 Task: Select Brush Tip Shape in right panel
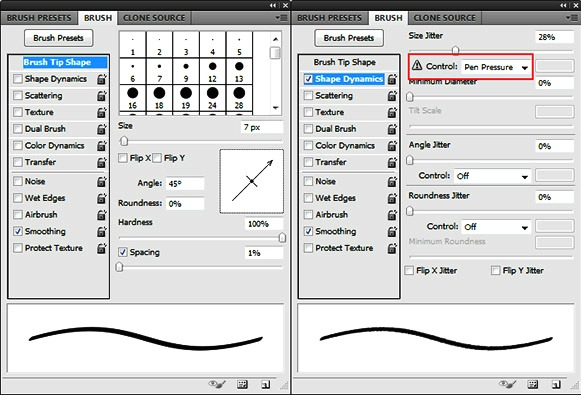(345, 62)
